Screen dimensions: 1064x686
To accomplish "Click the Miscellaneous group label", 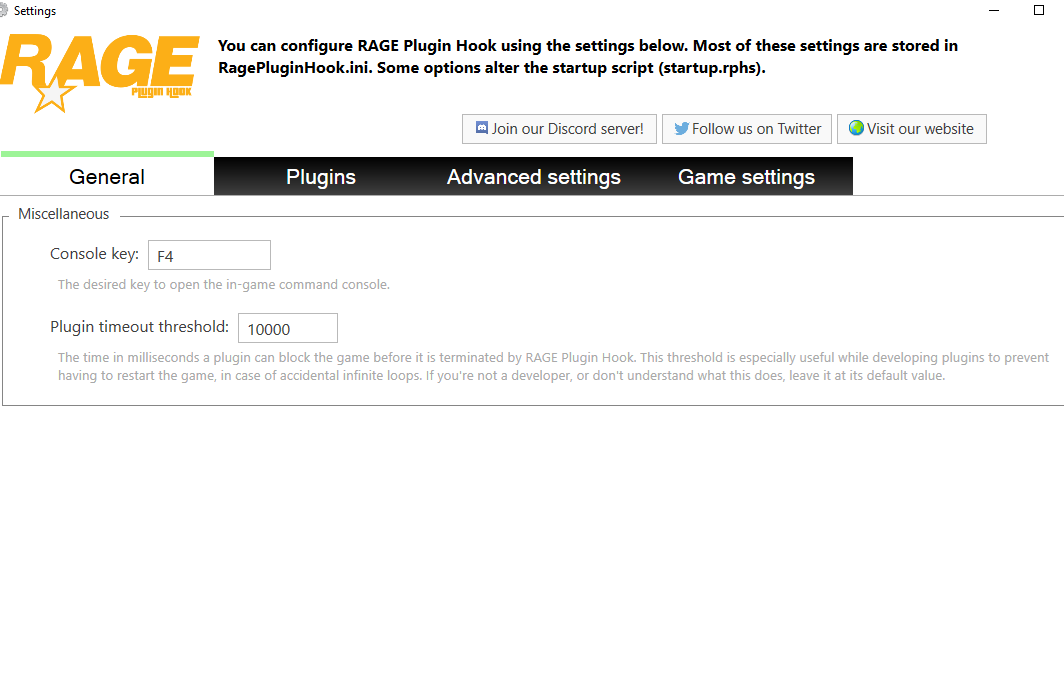I will coord(63,214).
